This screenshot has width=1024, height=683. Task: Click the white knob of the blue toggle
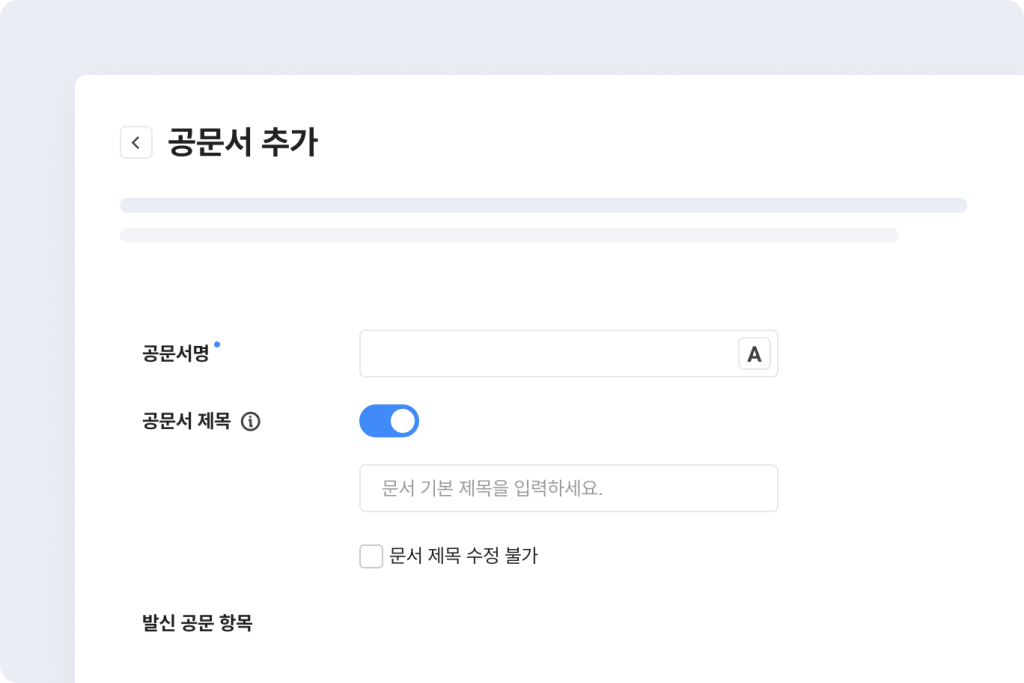coord(402,421)
